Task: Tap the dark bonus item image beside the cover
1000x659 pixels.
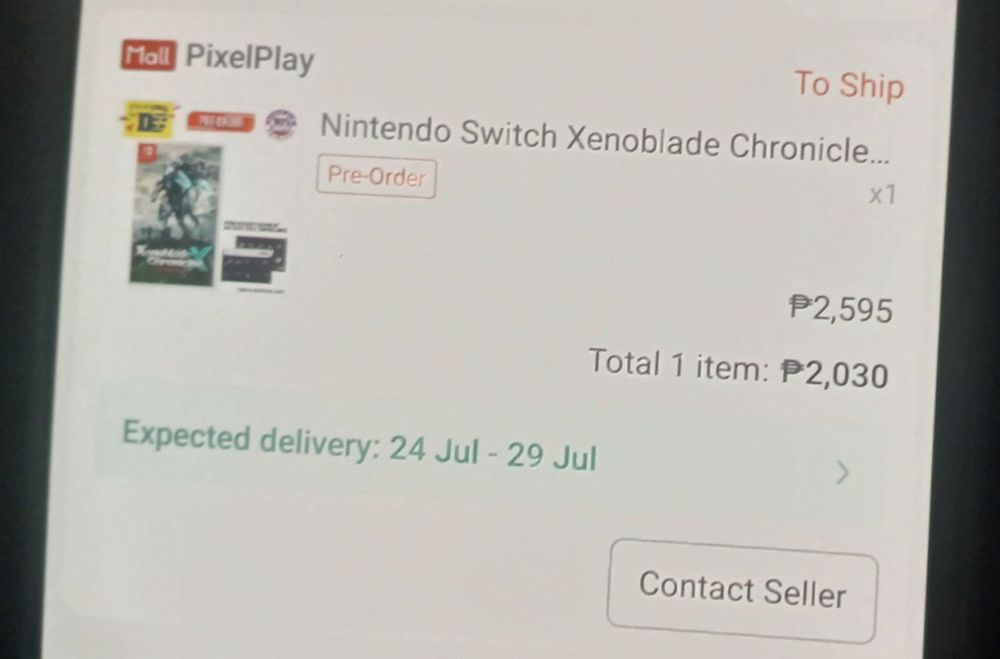Action: (x=254, y=258)
